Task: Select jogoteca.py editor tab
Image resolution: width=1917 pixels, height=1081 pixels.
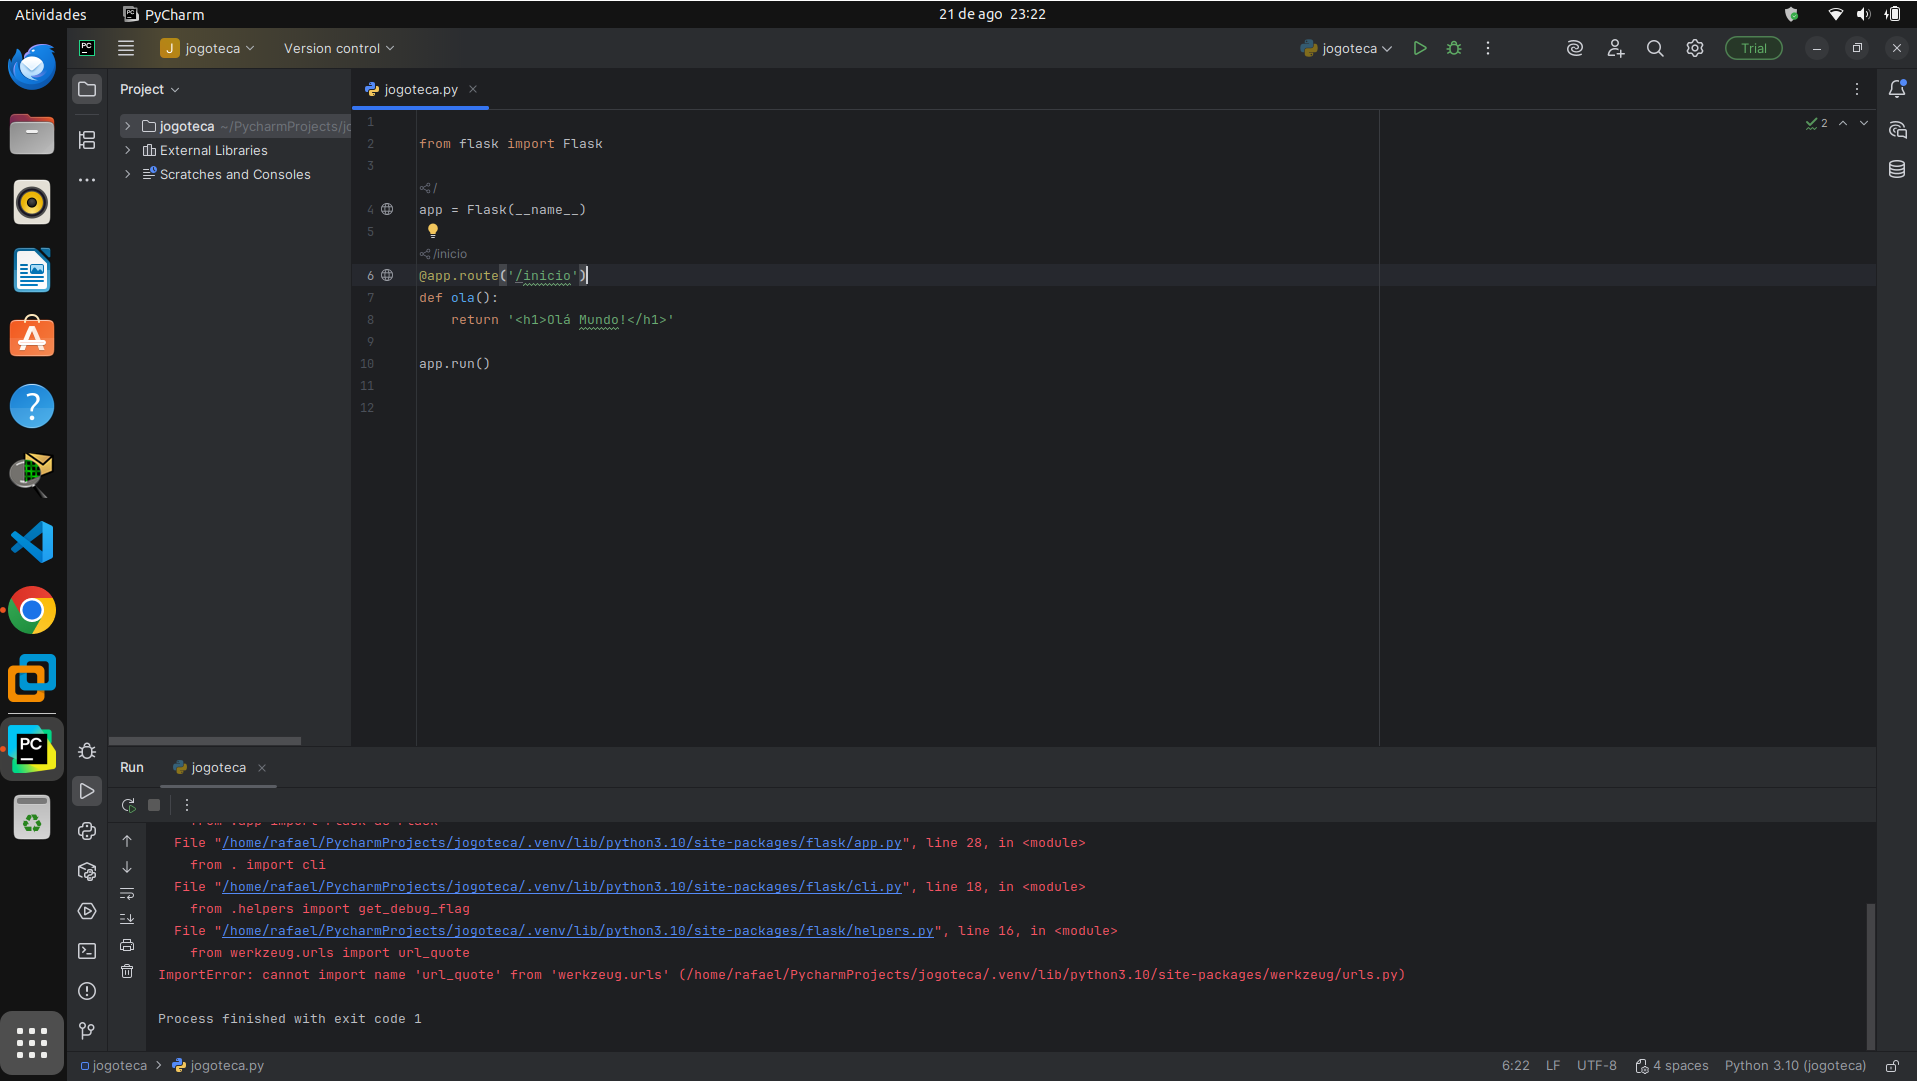Action: (420, 89)
